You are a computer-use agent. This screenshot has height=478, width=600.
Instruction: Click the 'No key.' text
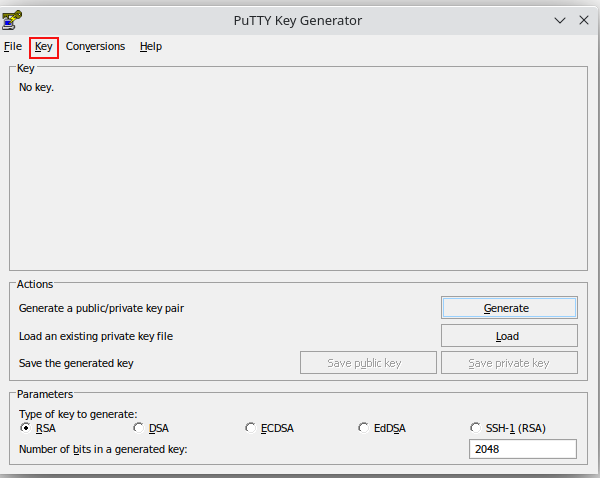pyautogui.click(x=36, y=87)
